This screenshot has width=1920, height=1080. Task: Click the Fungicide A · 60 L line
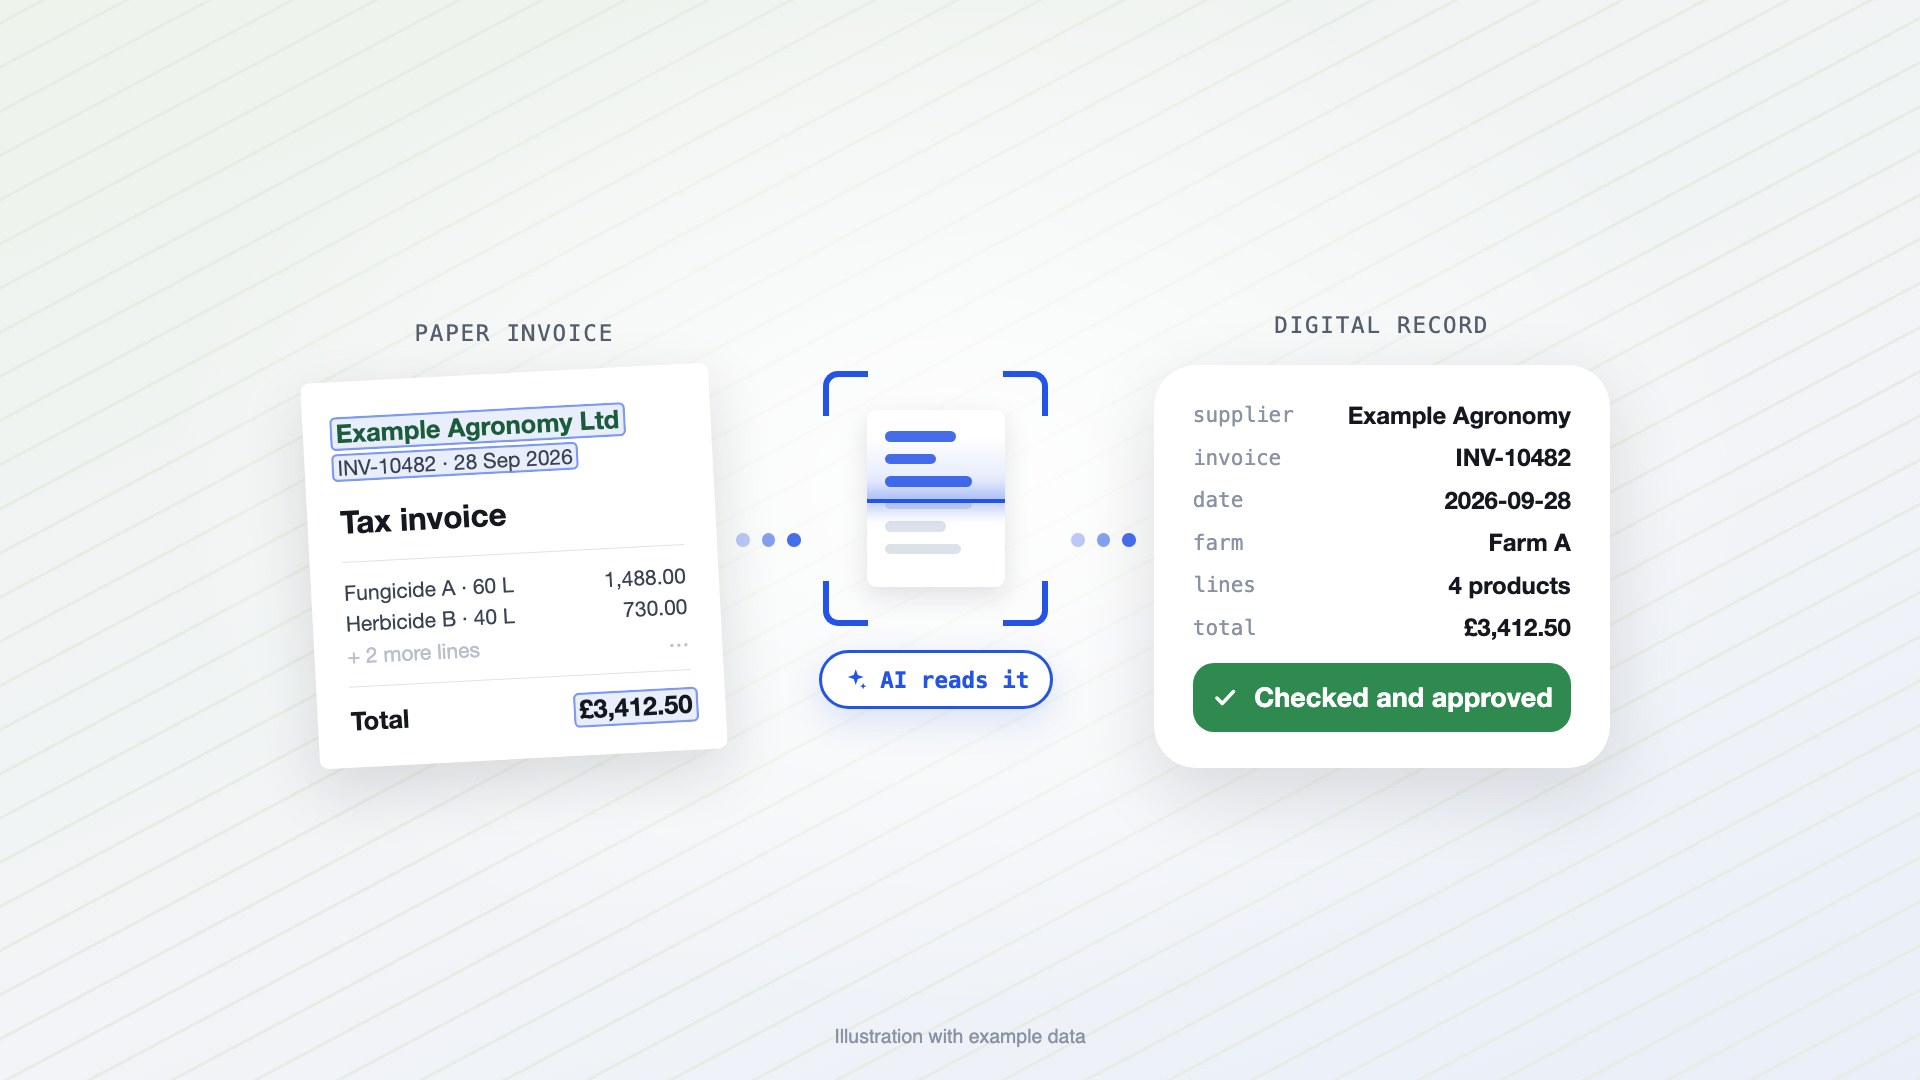click(429, 588)
